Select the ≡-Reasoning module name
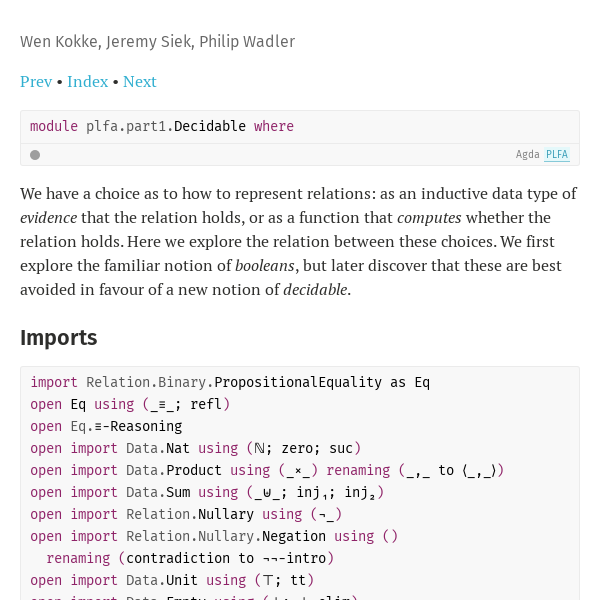The width and height of the screenshot is (600, 600). 138,426
